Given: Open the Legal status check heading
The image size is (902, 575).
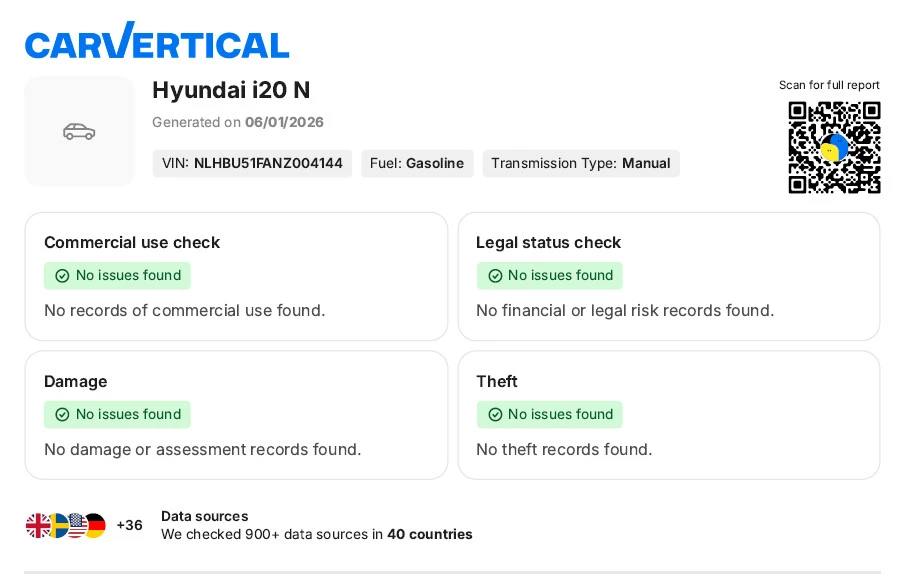Looking at the screenshot, I should (x=548, y=242).
